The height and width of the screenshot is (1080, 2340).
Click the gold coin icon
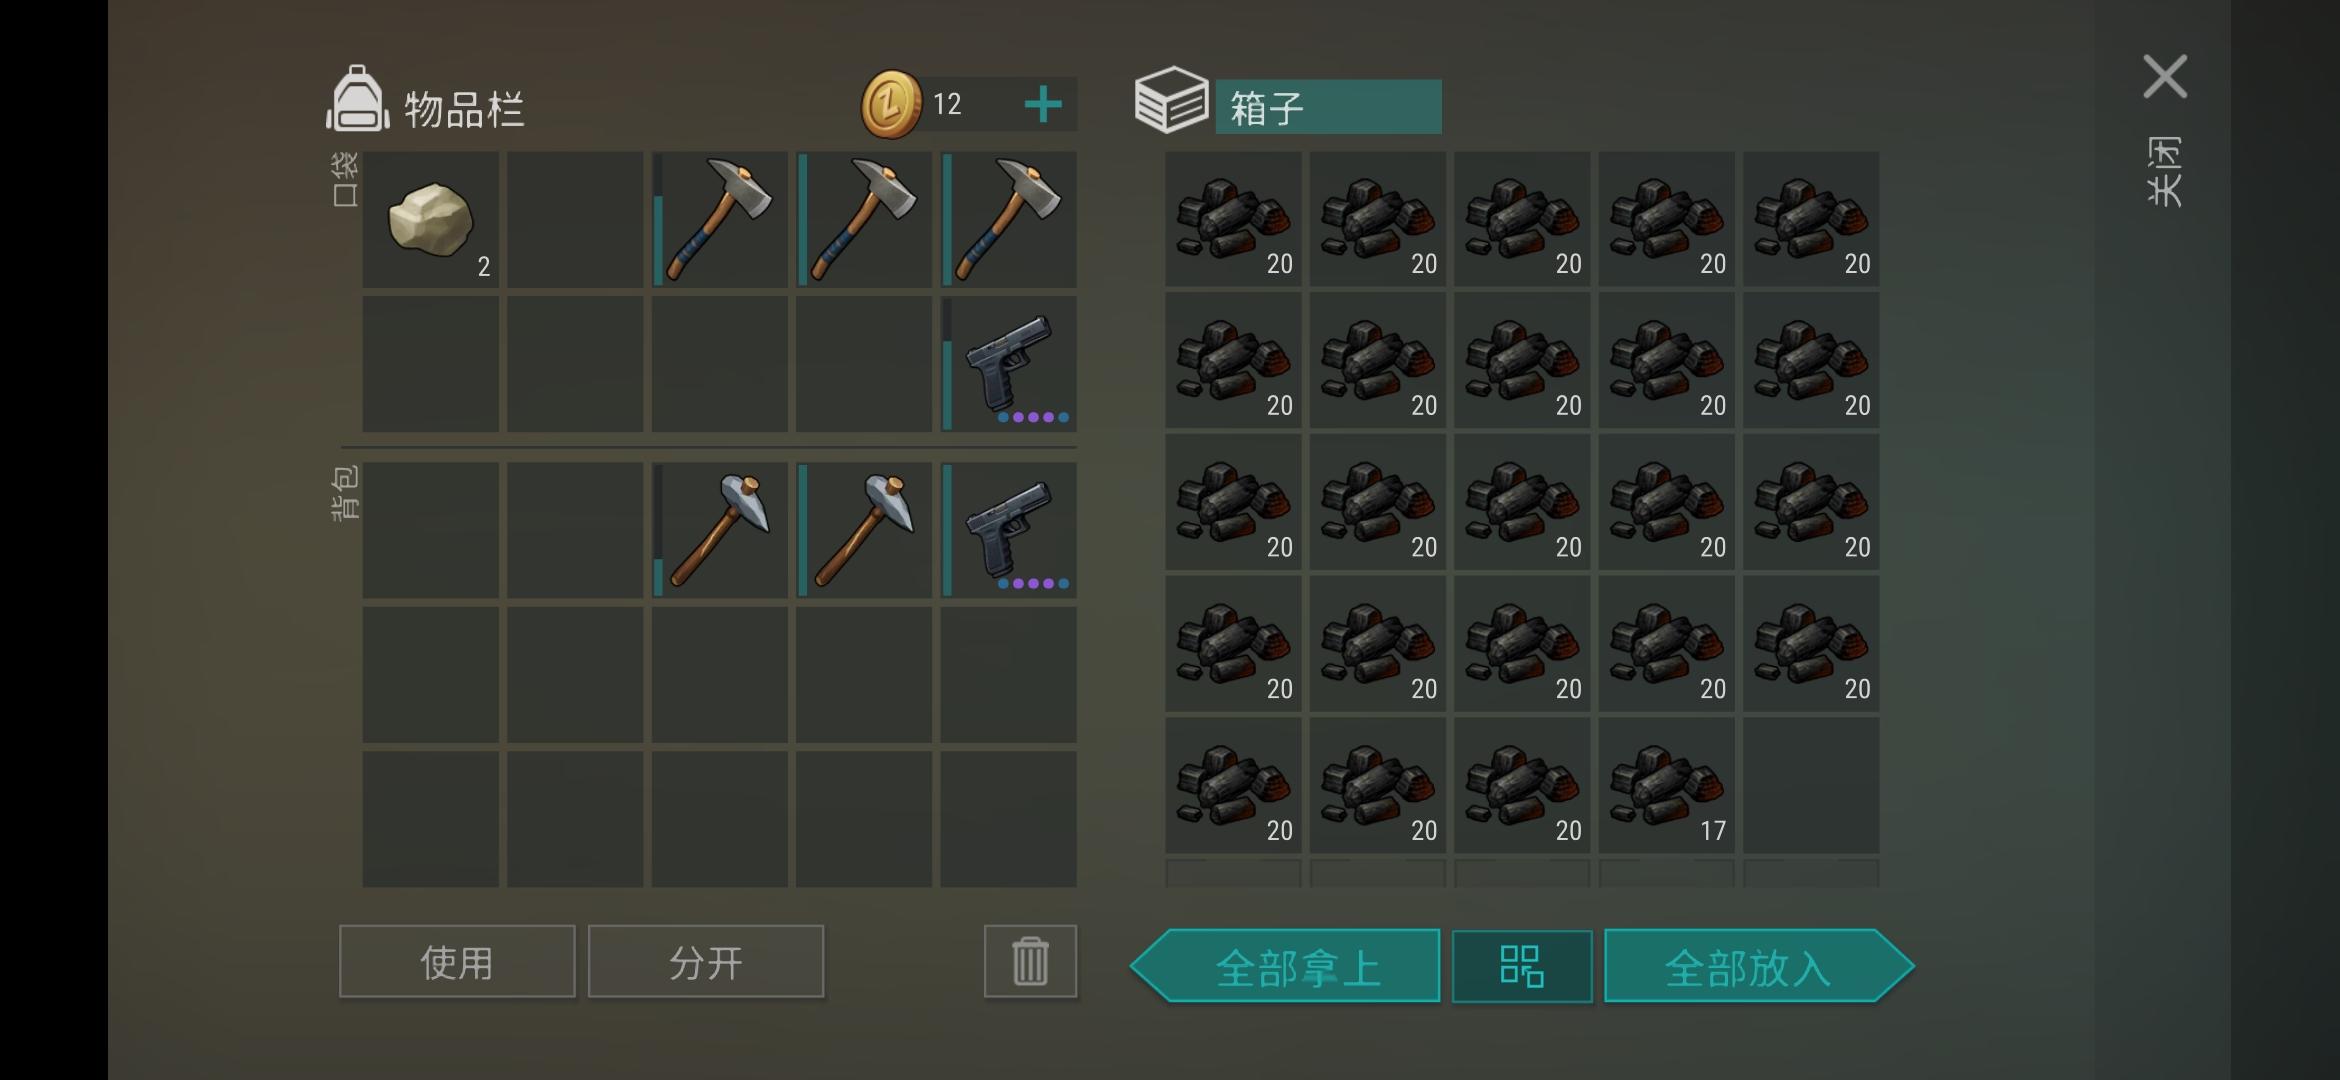890,104
